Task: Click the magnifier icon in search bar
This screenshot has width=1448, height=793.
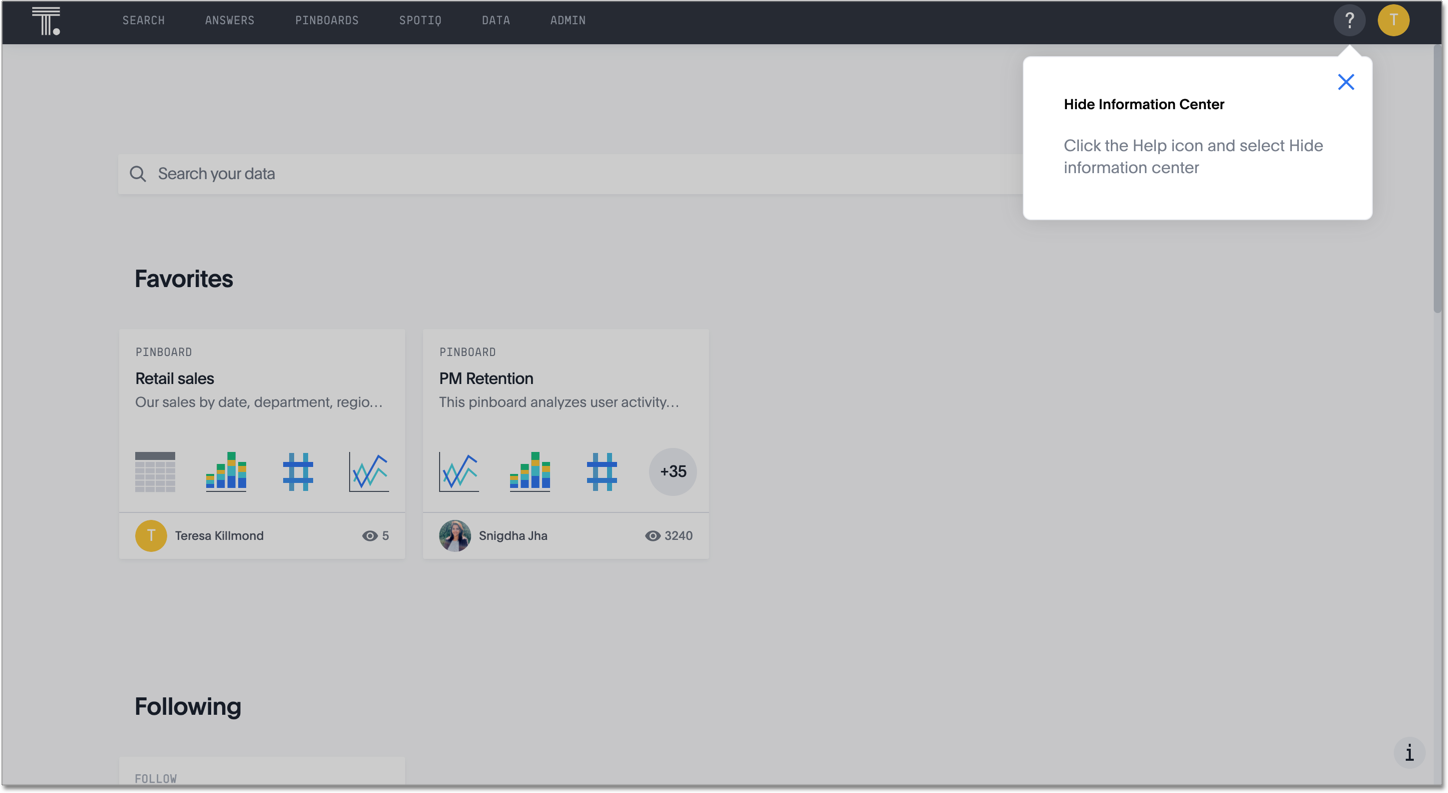Action: point(138,174)
